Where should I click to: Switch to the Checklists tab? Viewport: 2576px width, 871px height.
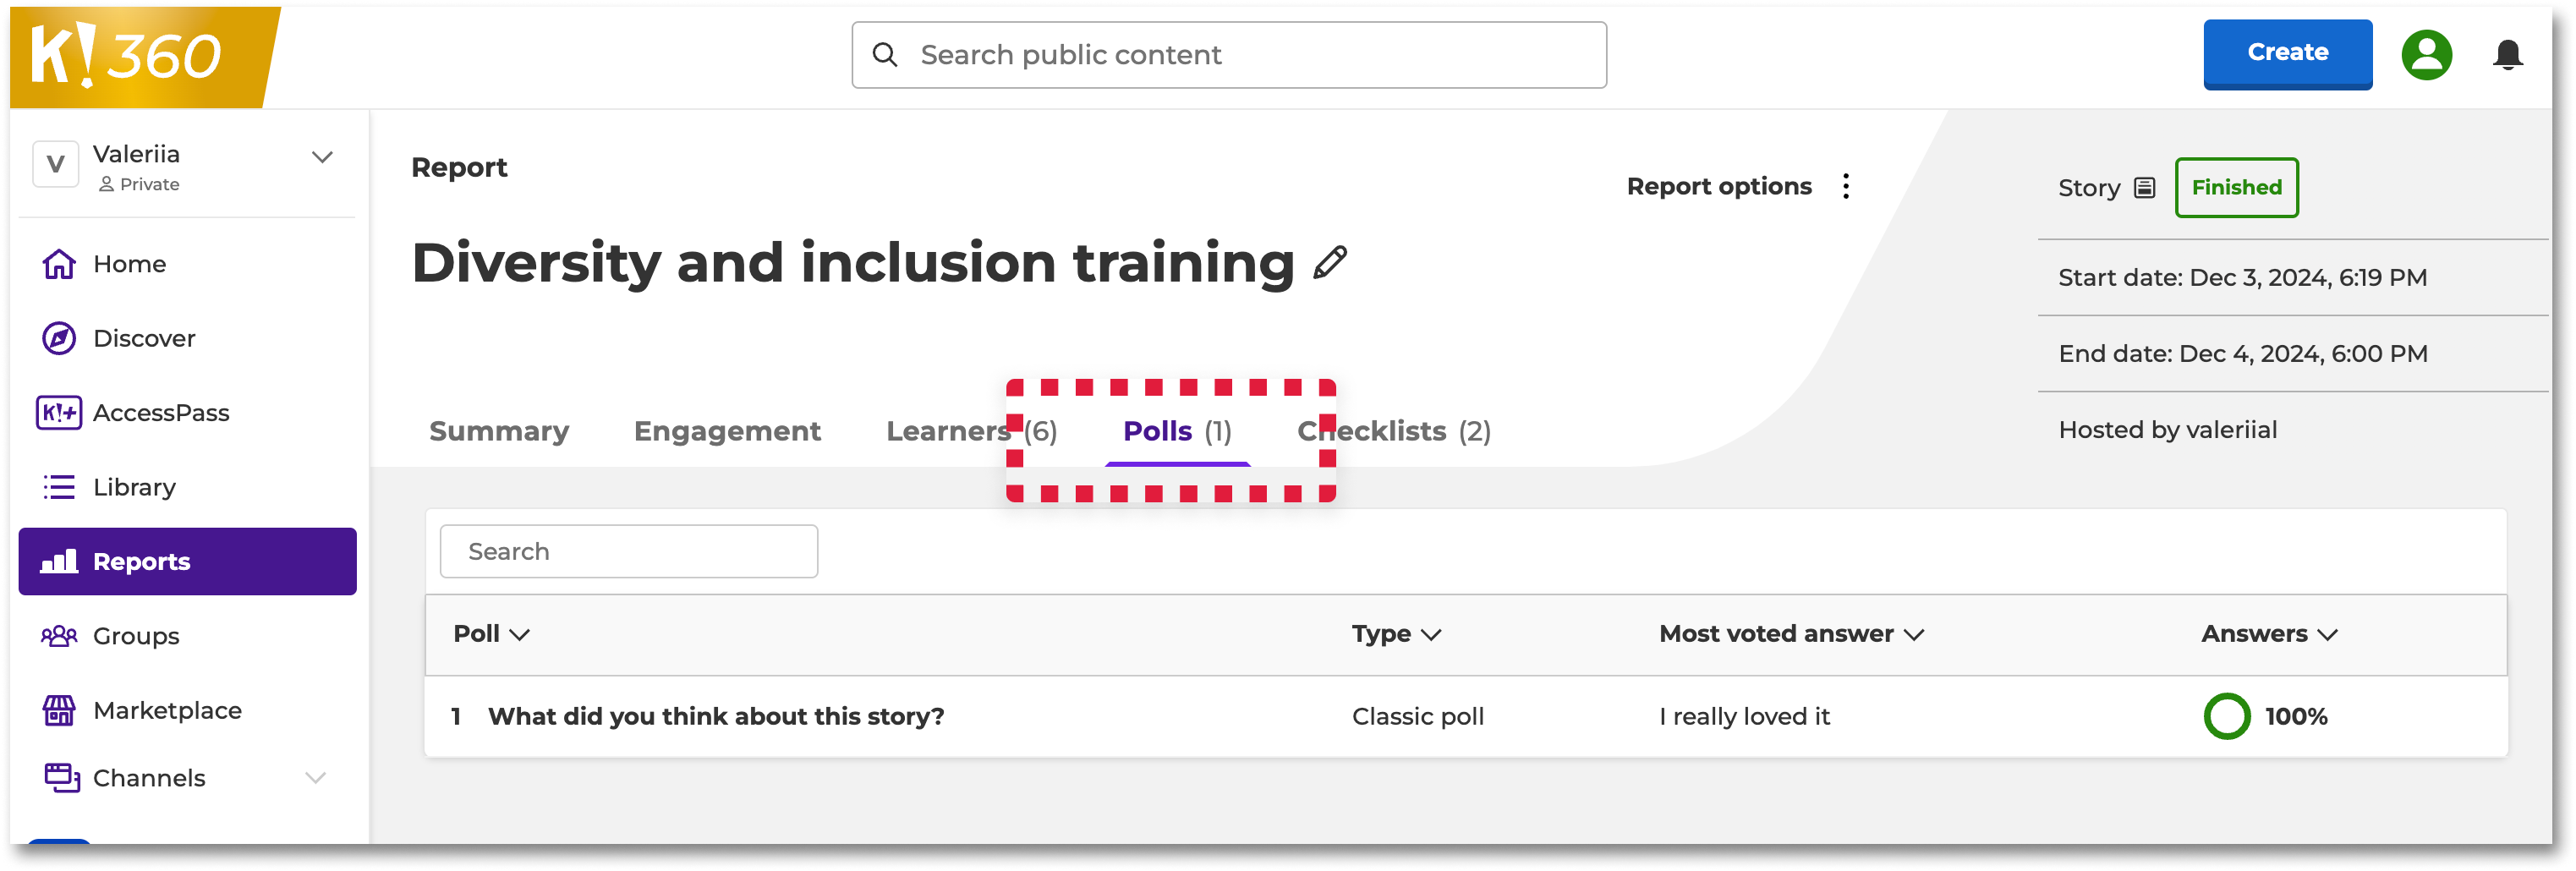click(x=1393, y=432)
